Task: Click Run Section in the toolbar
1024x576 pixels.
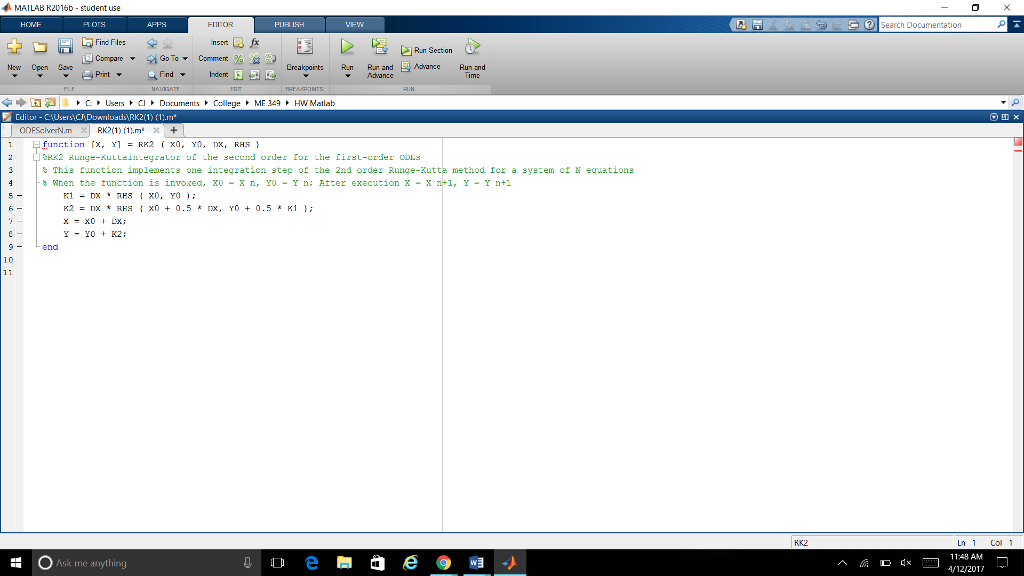Action: (426, 49)
